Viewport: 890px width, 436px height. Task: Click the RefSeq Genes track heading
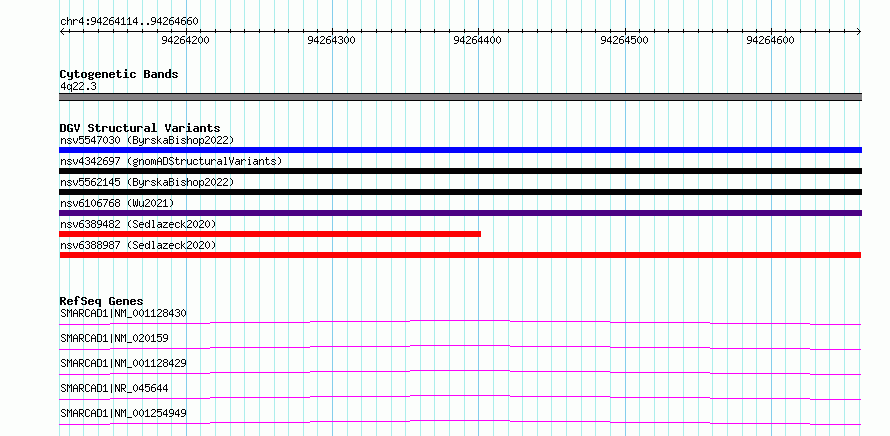[x=102, y=301]
